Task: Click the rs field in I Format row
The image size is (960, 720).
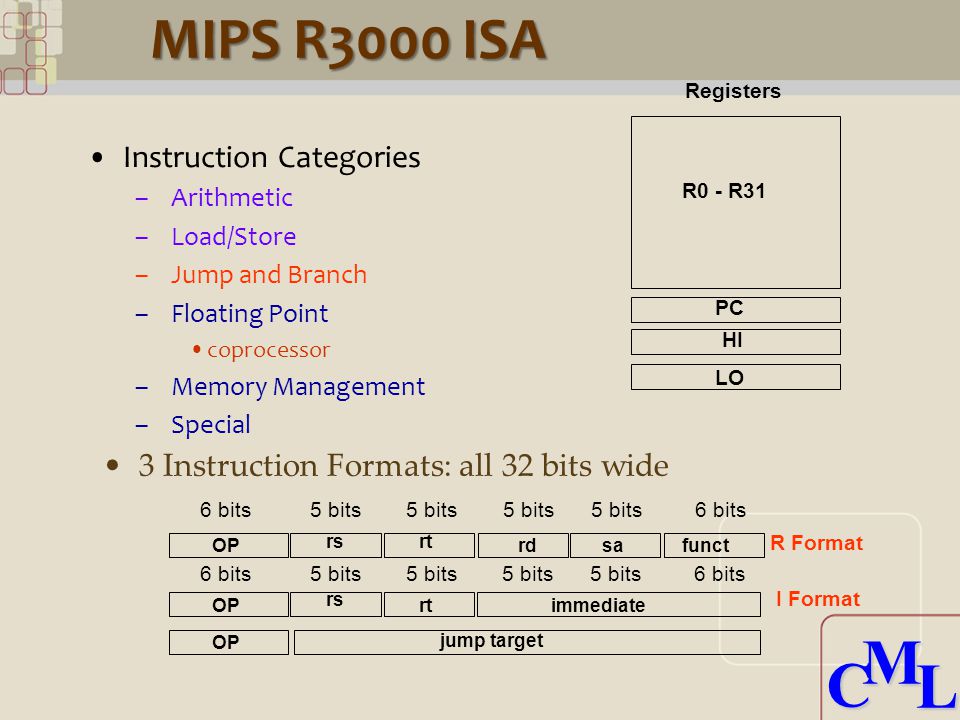Action: click(x=336, y=604)
